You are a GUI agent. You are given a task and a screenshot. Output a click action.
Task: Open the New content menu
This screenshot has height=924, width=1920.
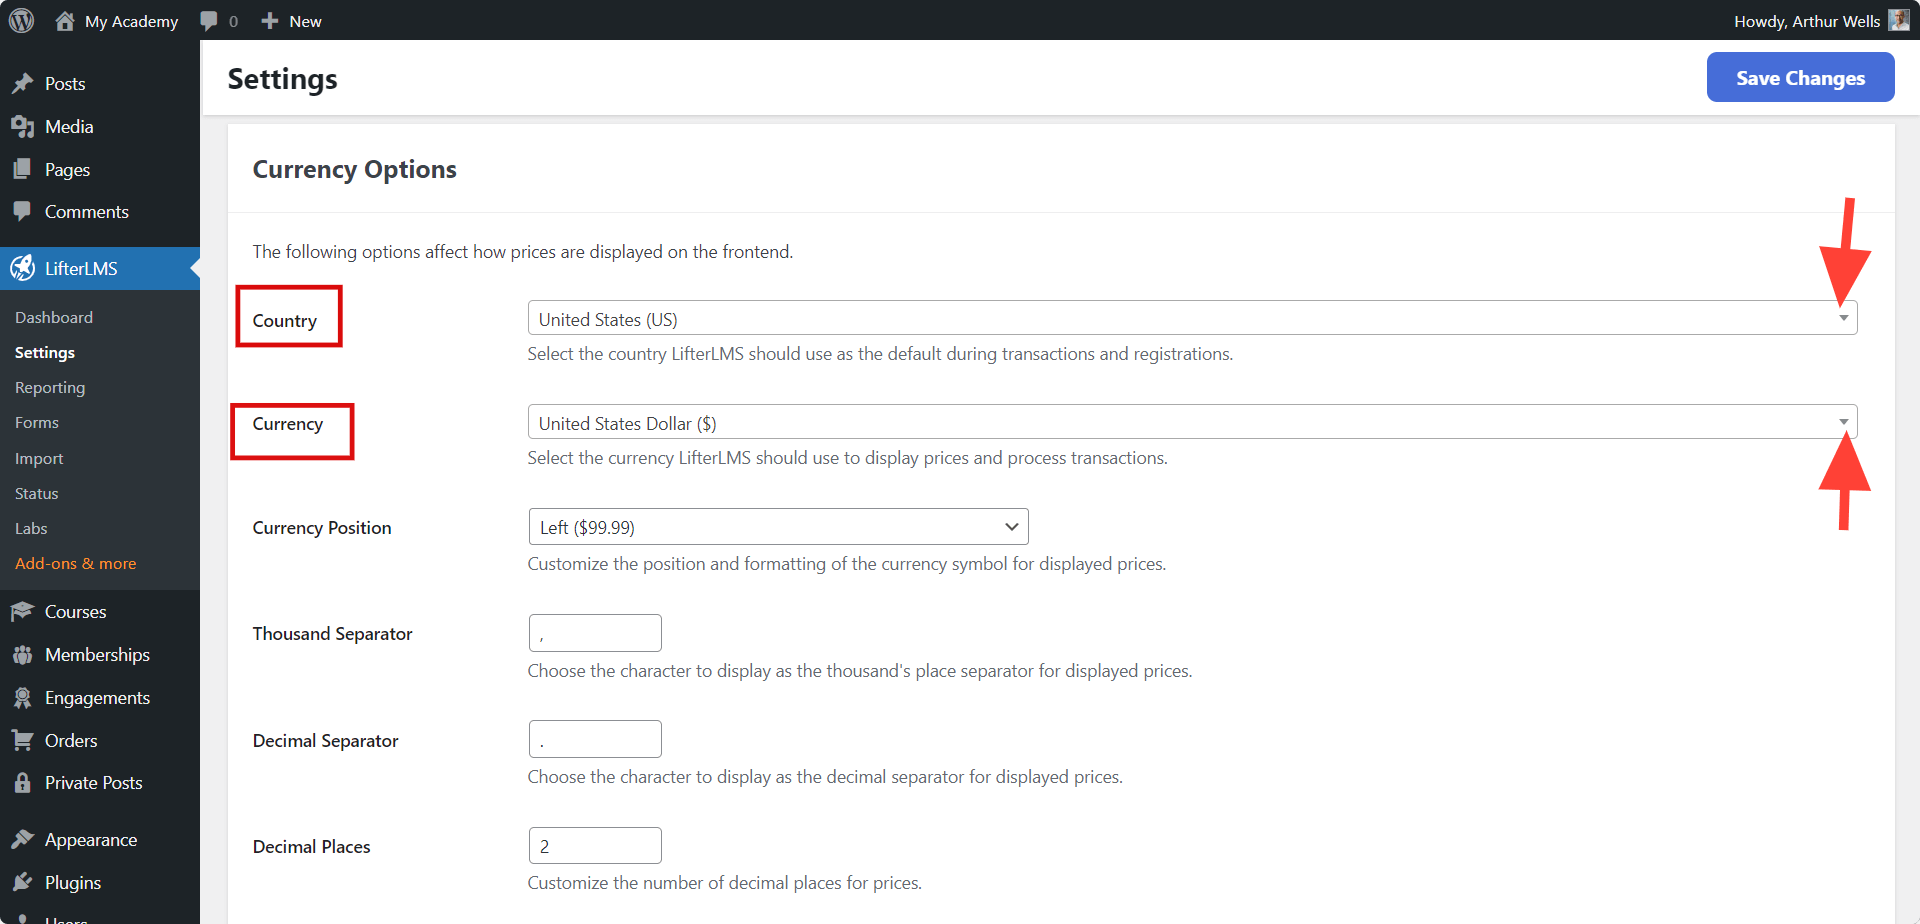coord(291,21)
